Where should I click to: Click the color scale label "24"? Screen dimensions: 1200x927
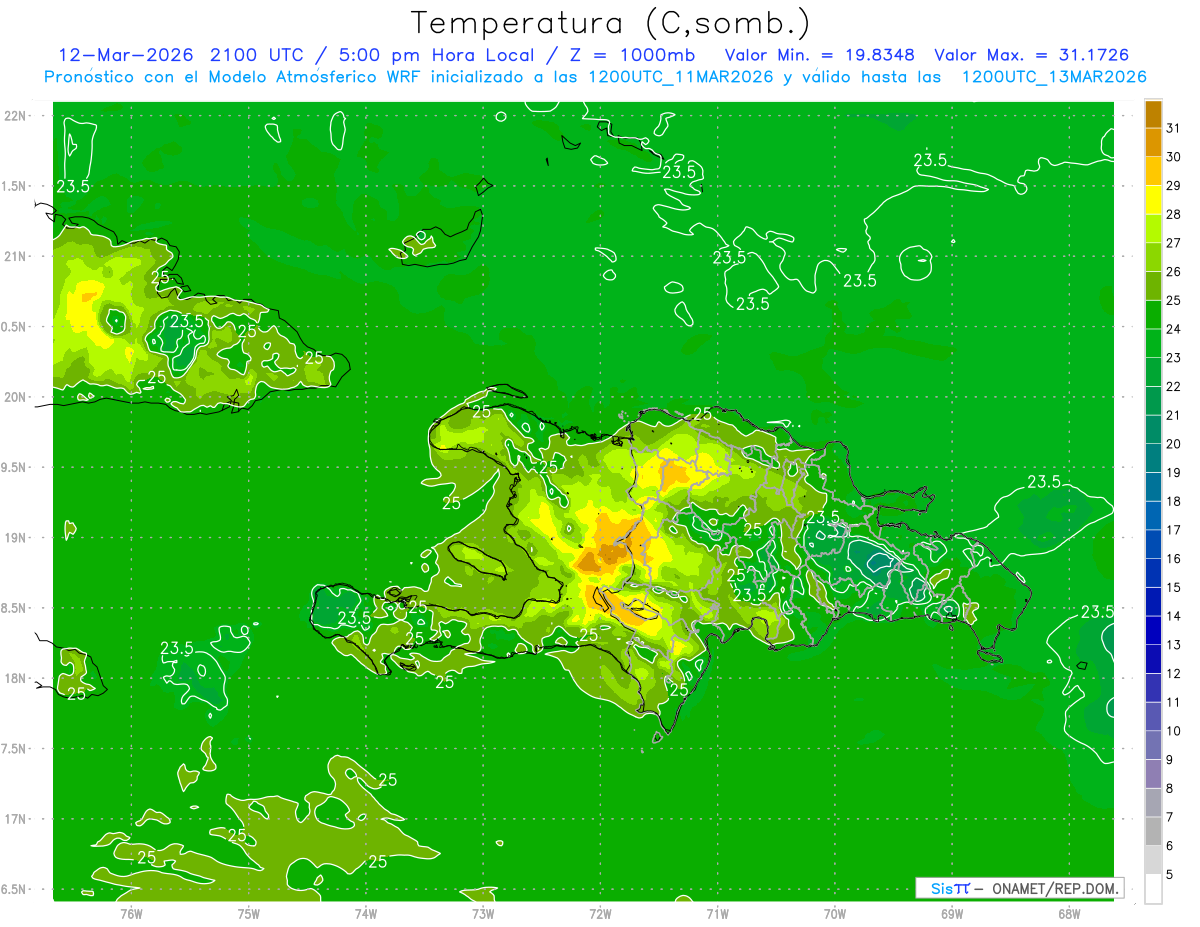[1174, 329]
